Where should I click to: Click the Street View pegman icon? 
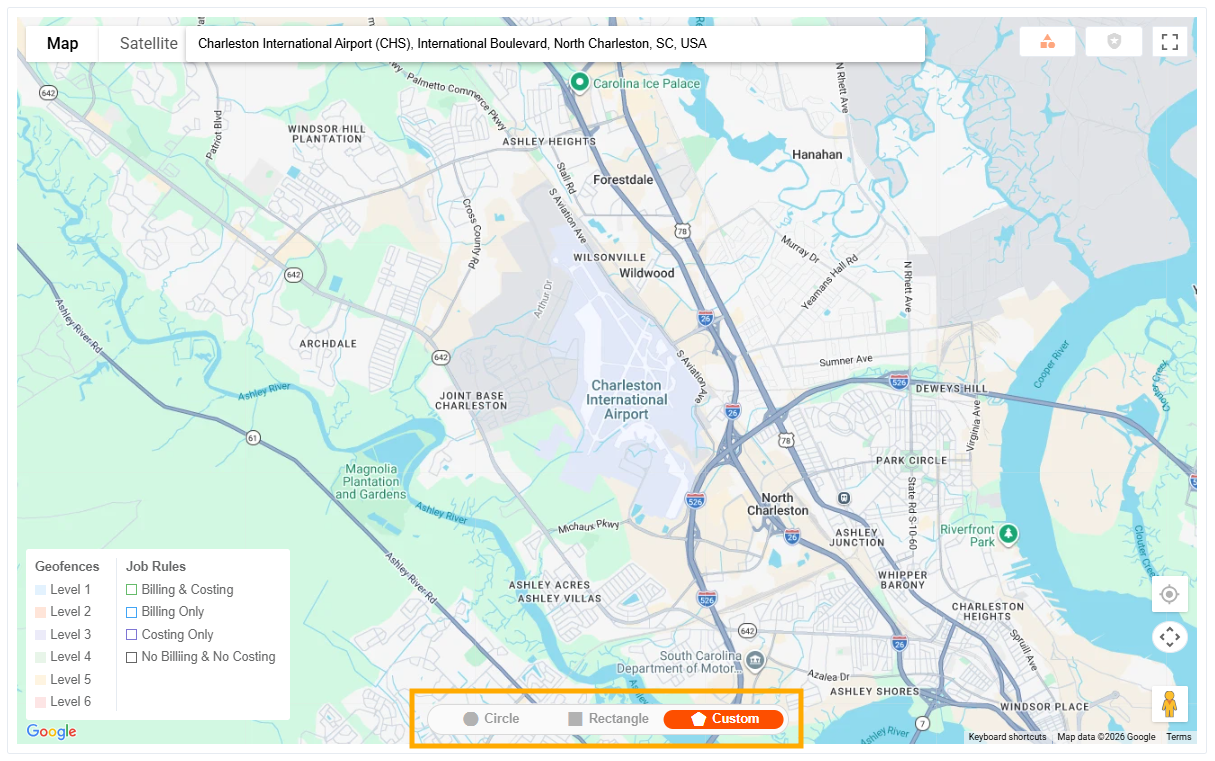pyautogui.click(x=1169, y=704)
